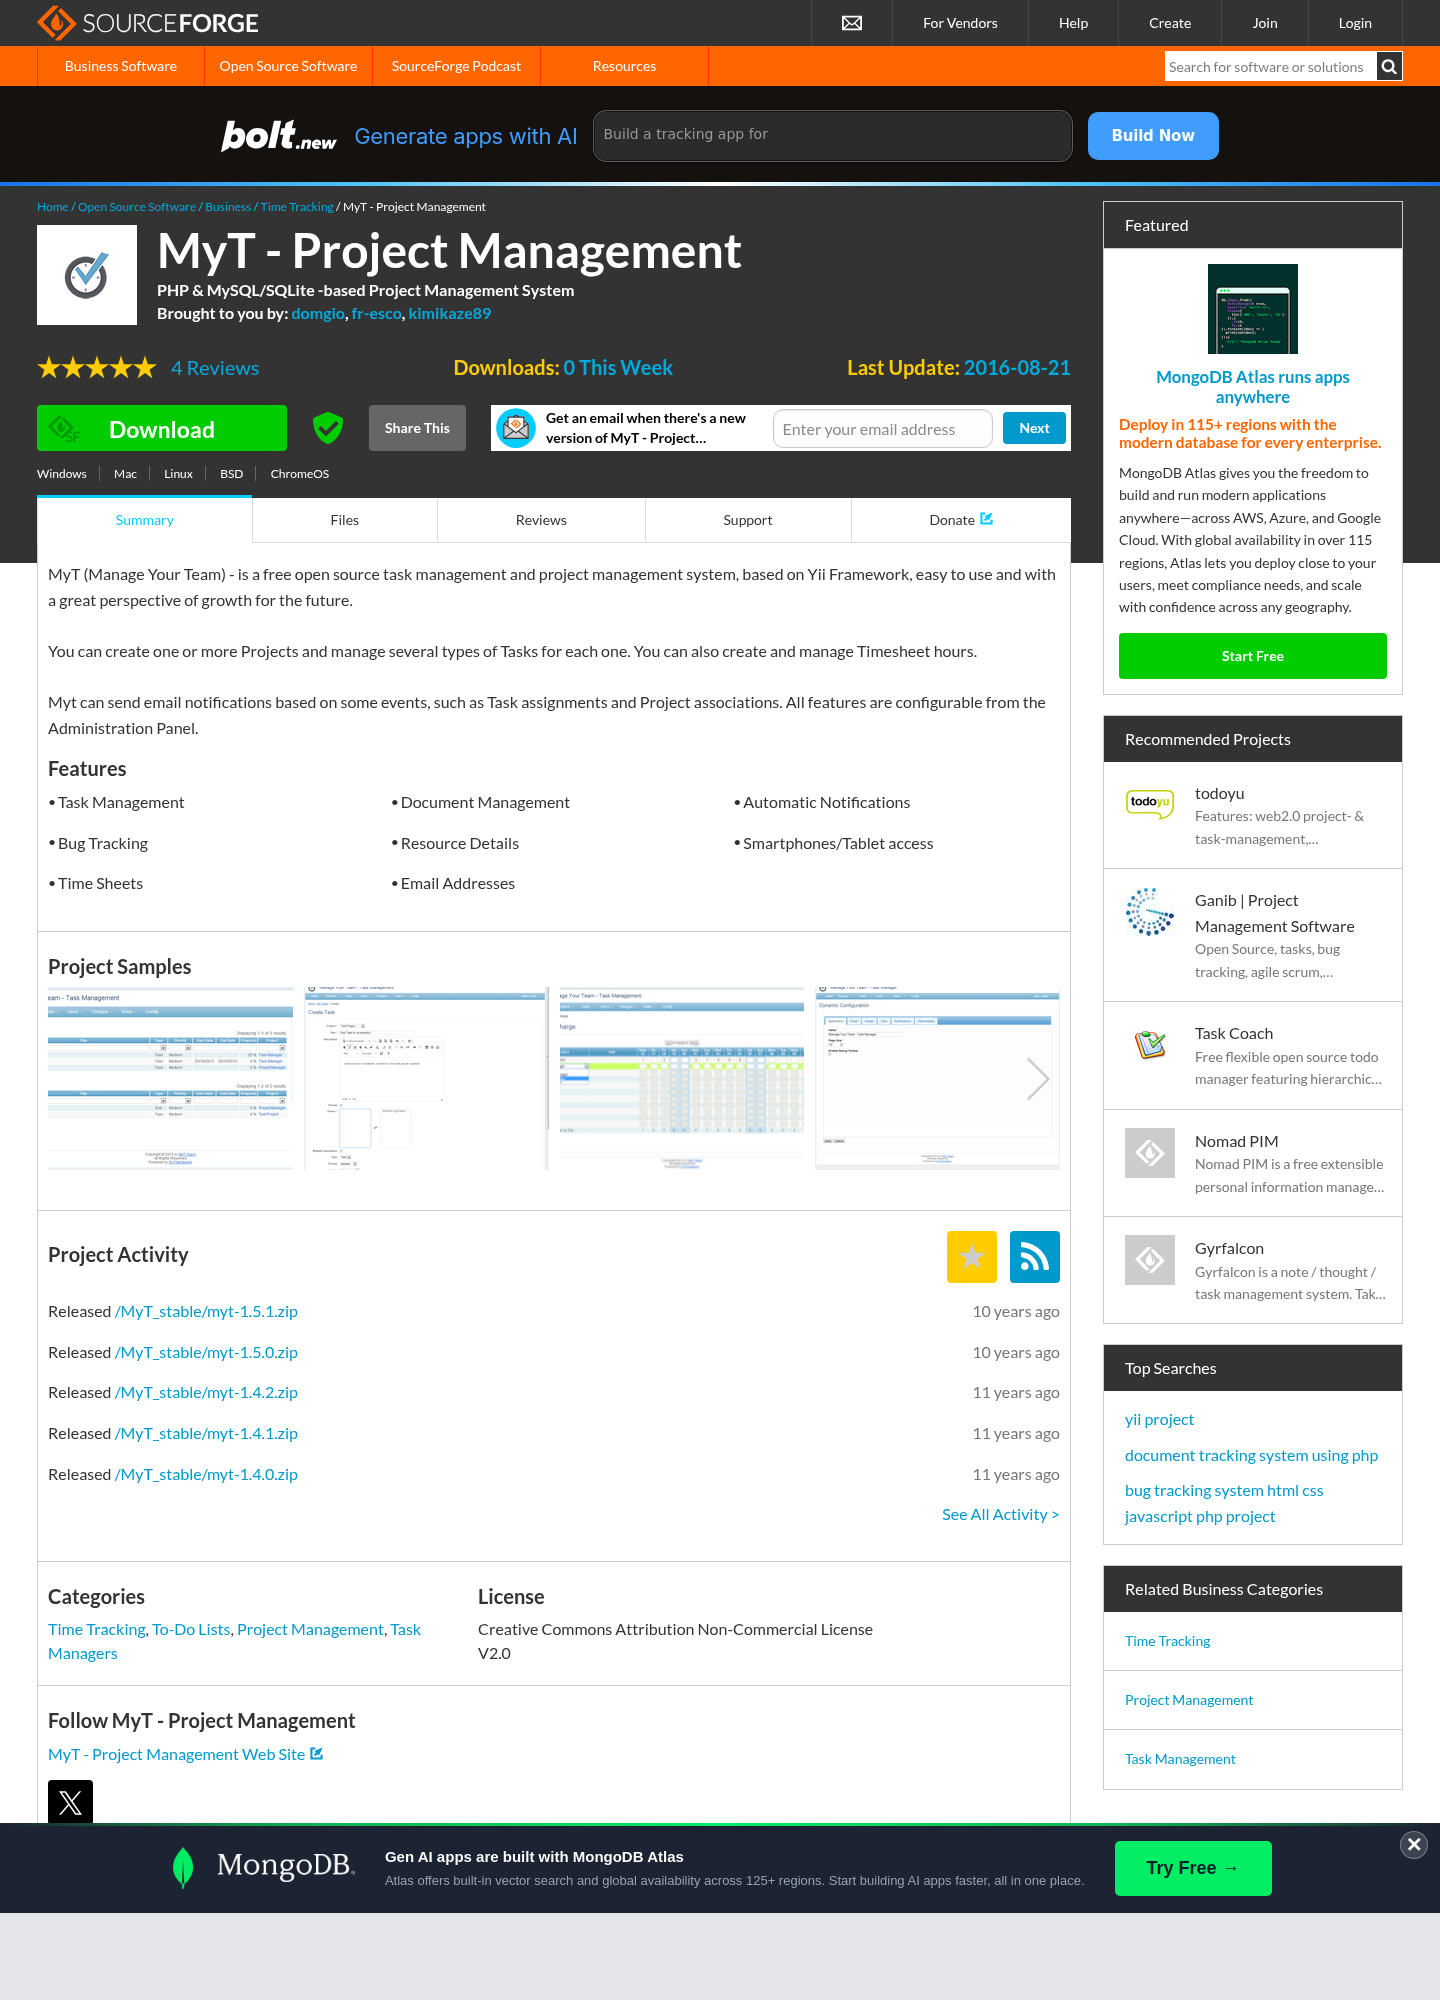1440x2000 pixels.
Task: Click the green Download button
Action: pyautogui.click(x=162, y=428)
